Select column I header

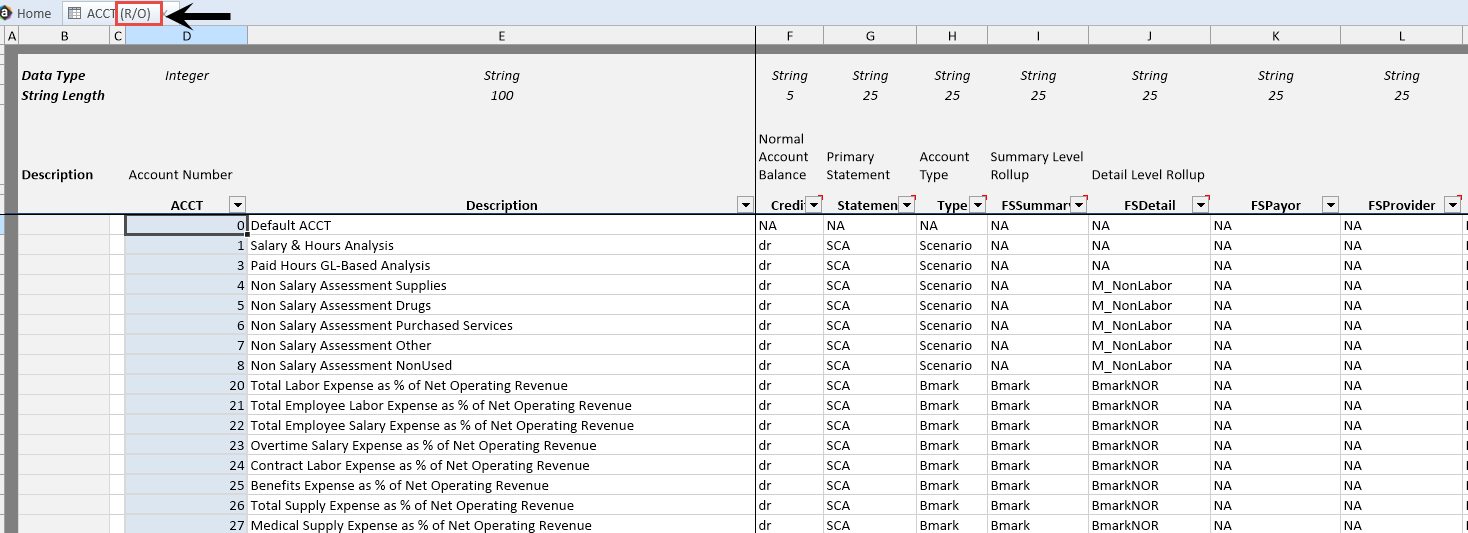[x=1038, y=36]
